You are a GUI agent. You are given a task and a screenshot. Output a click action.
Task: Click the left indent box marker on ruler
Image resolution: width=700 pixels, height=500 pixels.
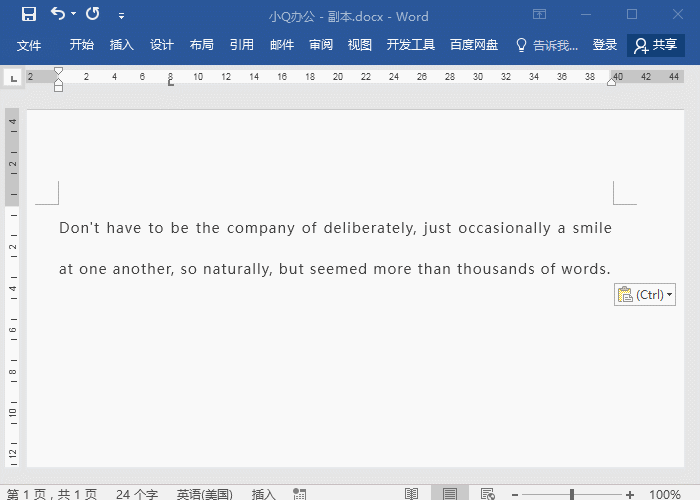click(58, 88)
